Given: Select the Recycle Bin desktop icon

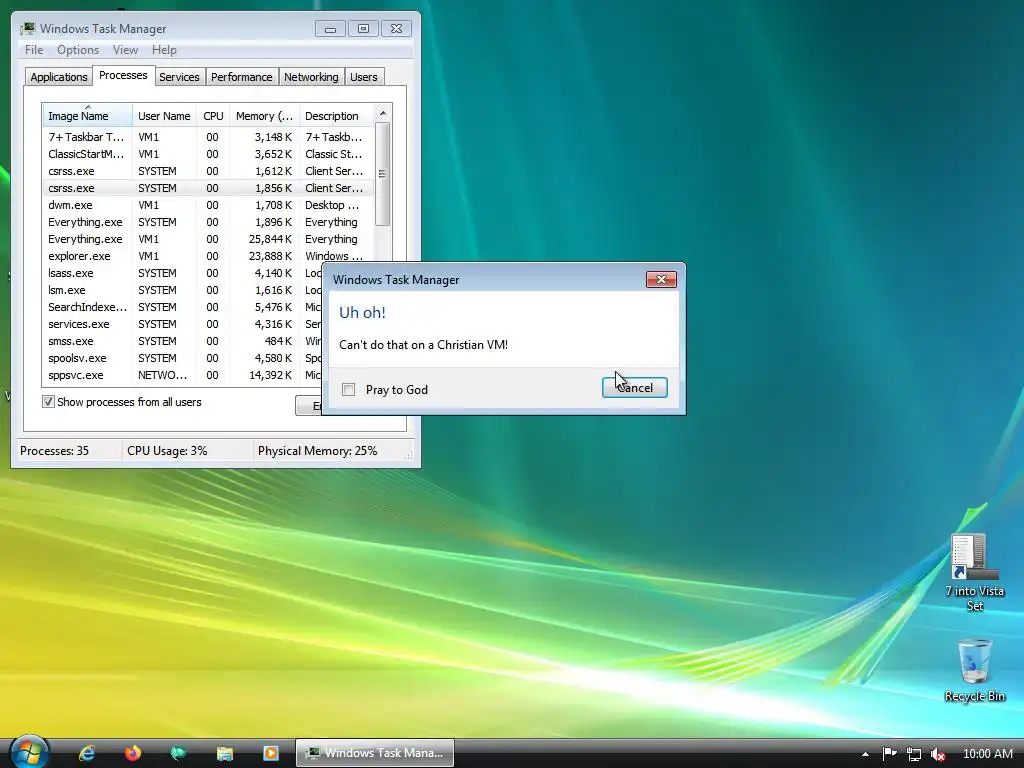Looking at the screenshot, I should point(974,670).
